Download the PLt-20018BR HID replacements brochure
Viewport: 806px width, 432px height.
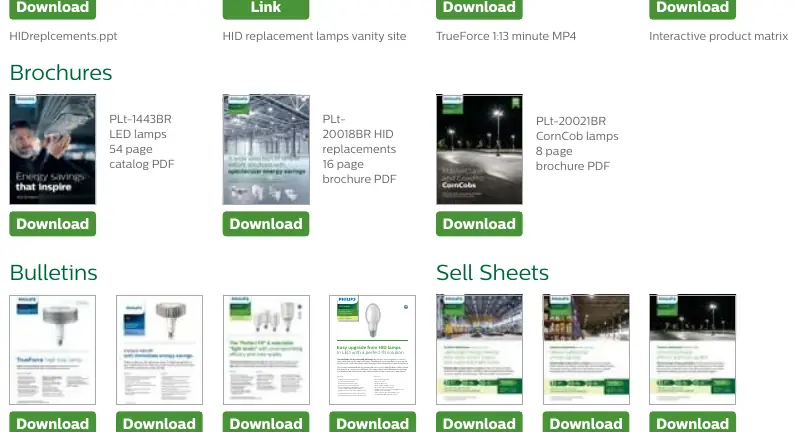pyautogui.click(x=266, y=224)
